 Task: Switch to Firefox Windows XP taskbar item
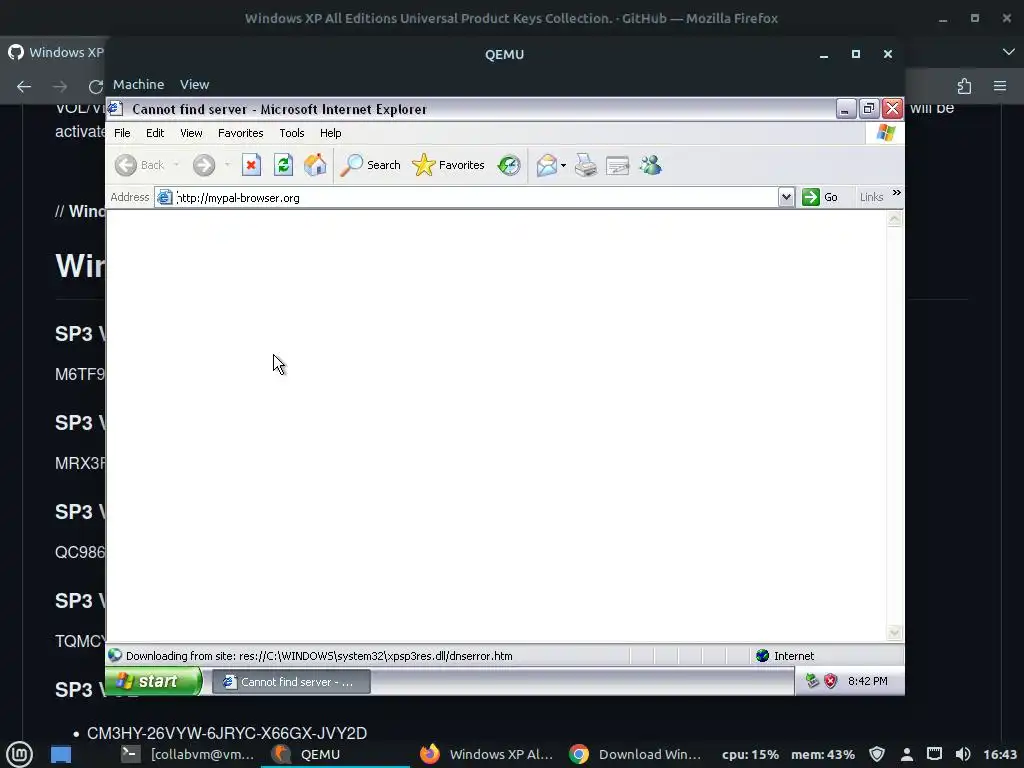[x=487, y=754]
